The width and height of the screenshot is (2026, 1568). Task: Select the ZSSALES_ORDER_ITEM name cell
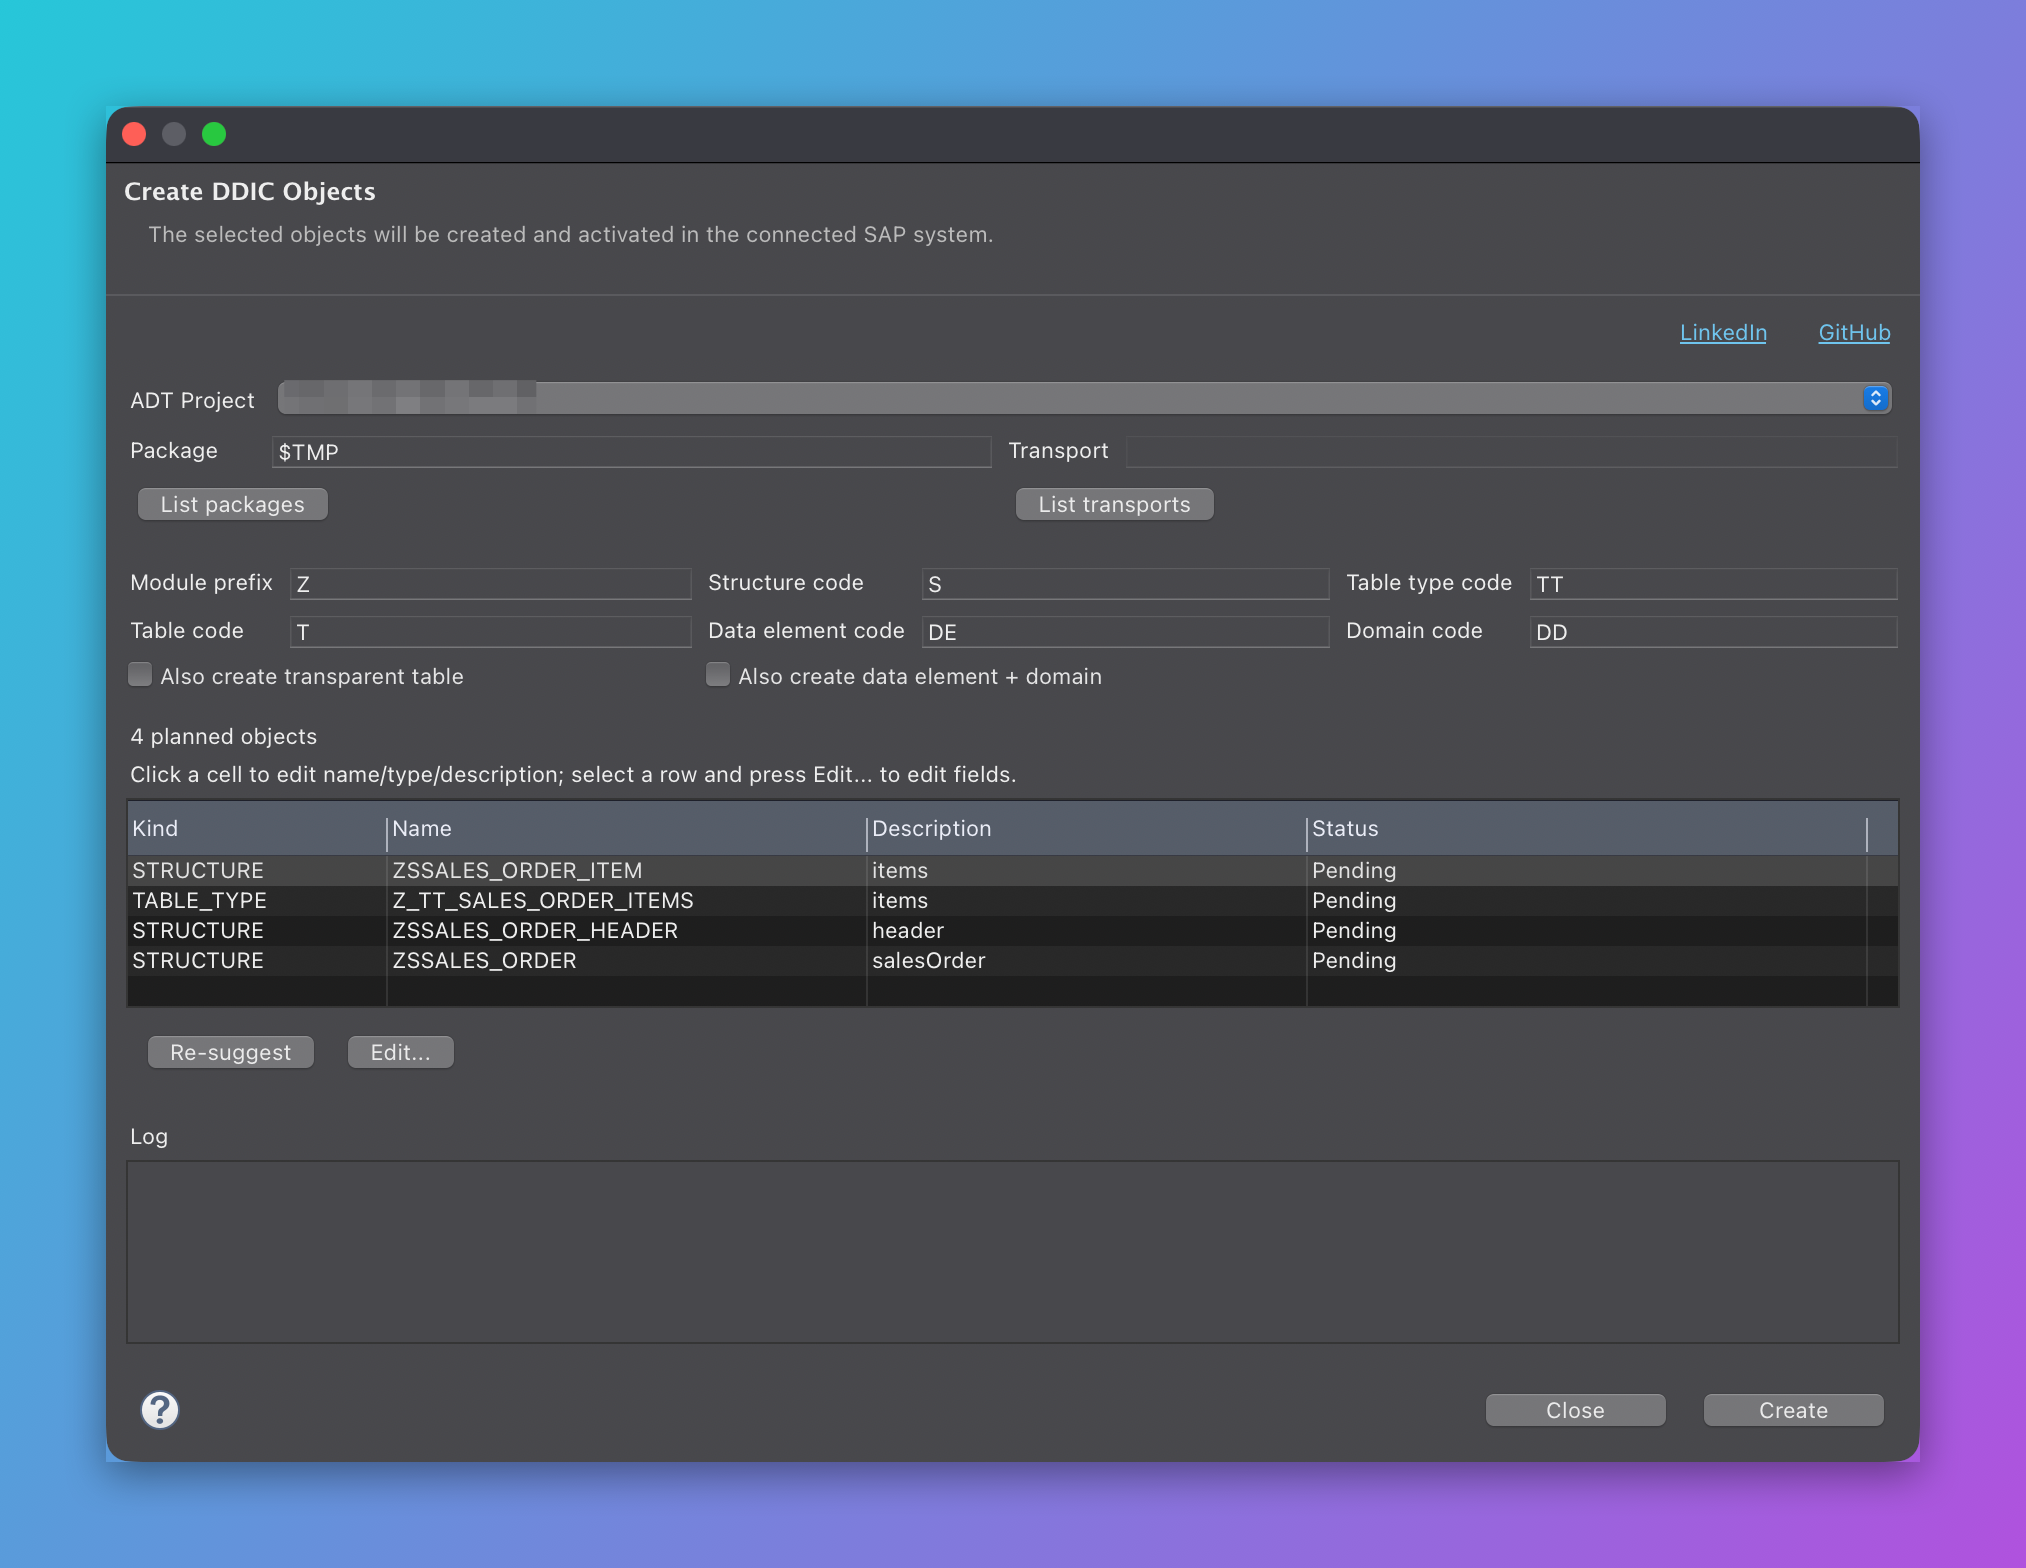coord(626,871)
